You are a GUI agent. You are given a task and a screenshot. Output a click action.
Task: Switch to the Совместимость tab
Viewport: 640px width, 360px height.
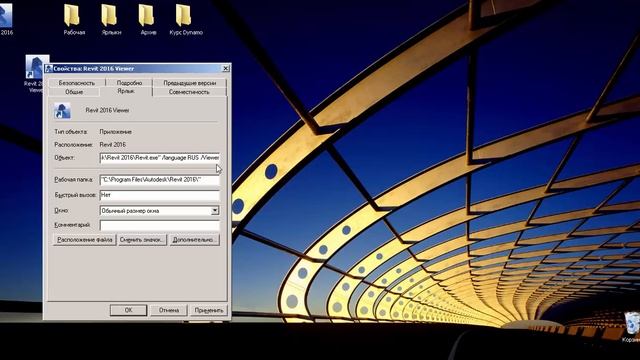pyautogui.click(x=189, y=92)
